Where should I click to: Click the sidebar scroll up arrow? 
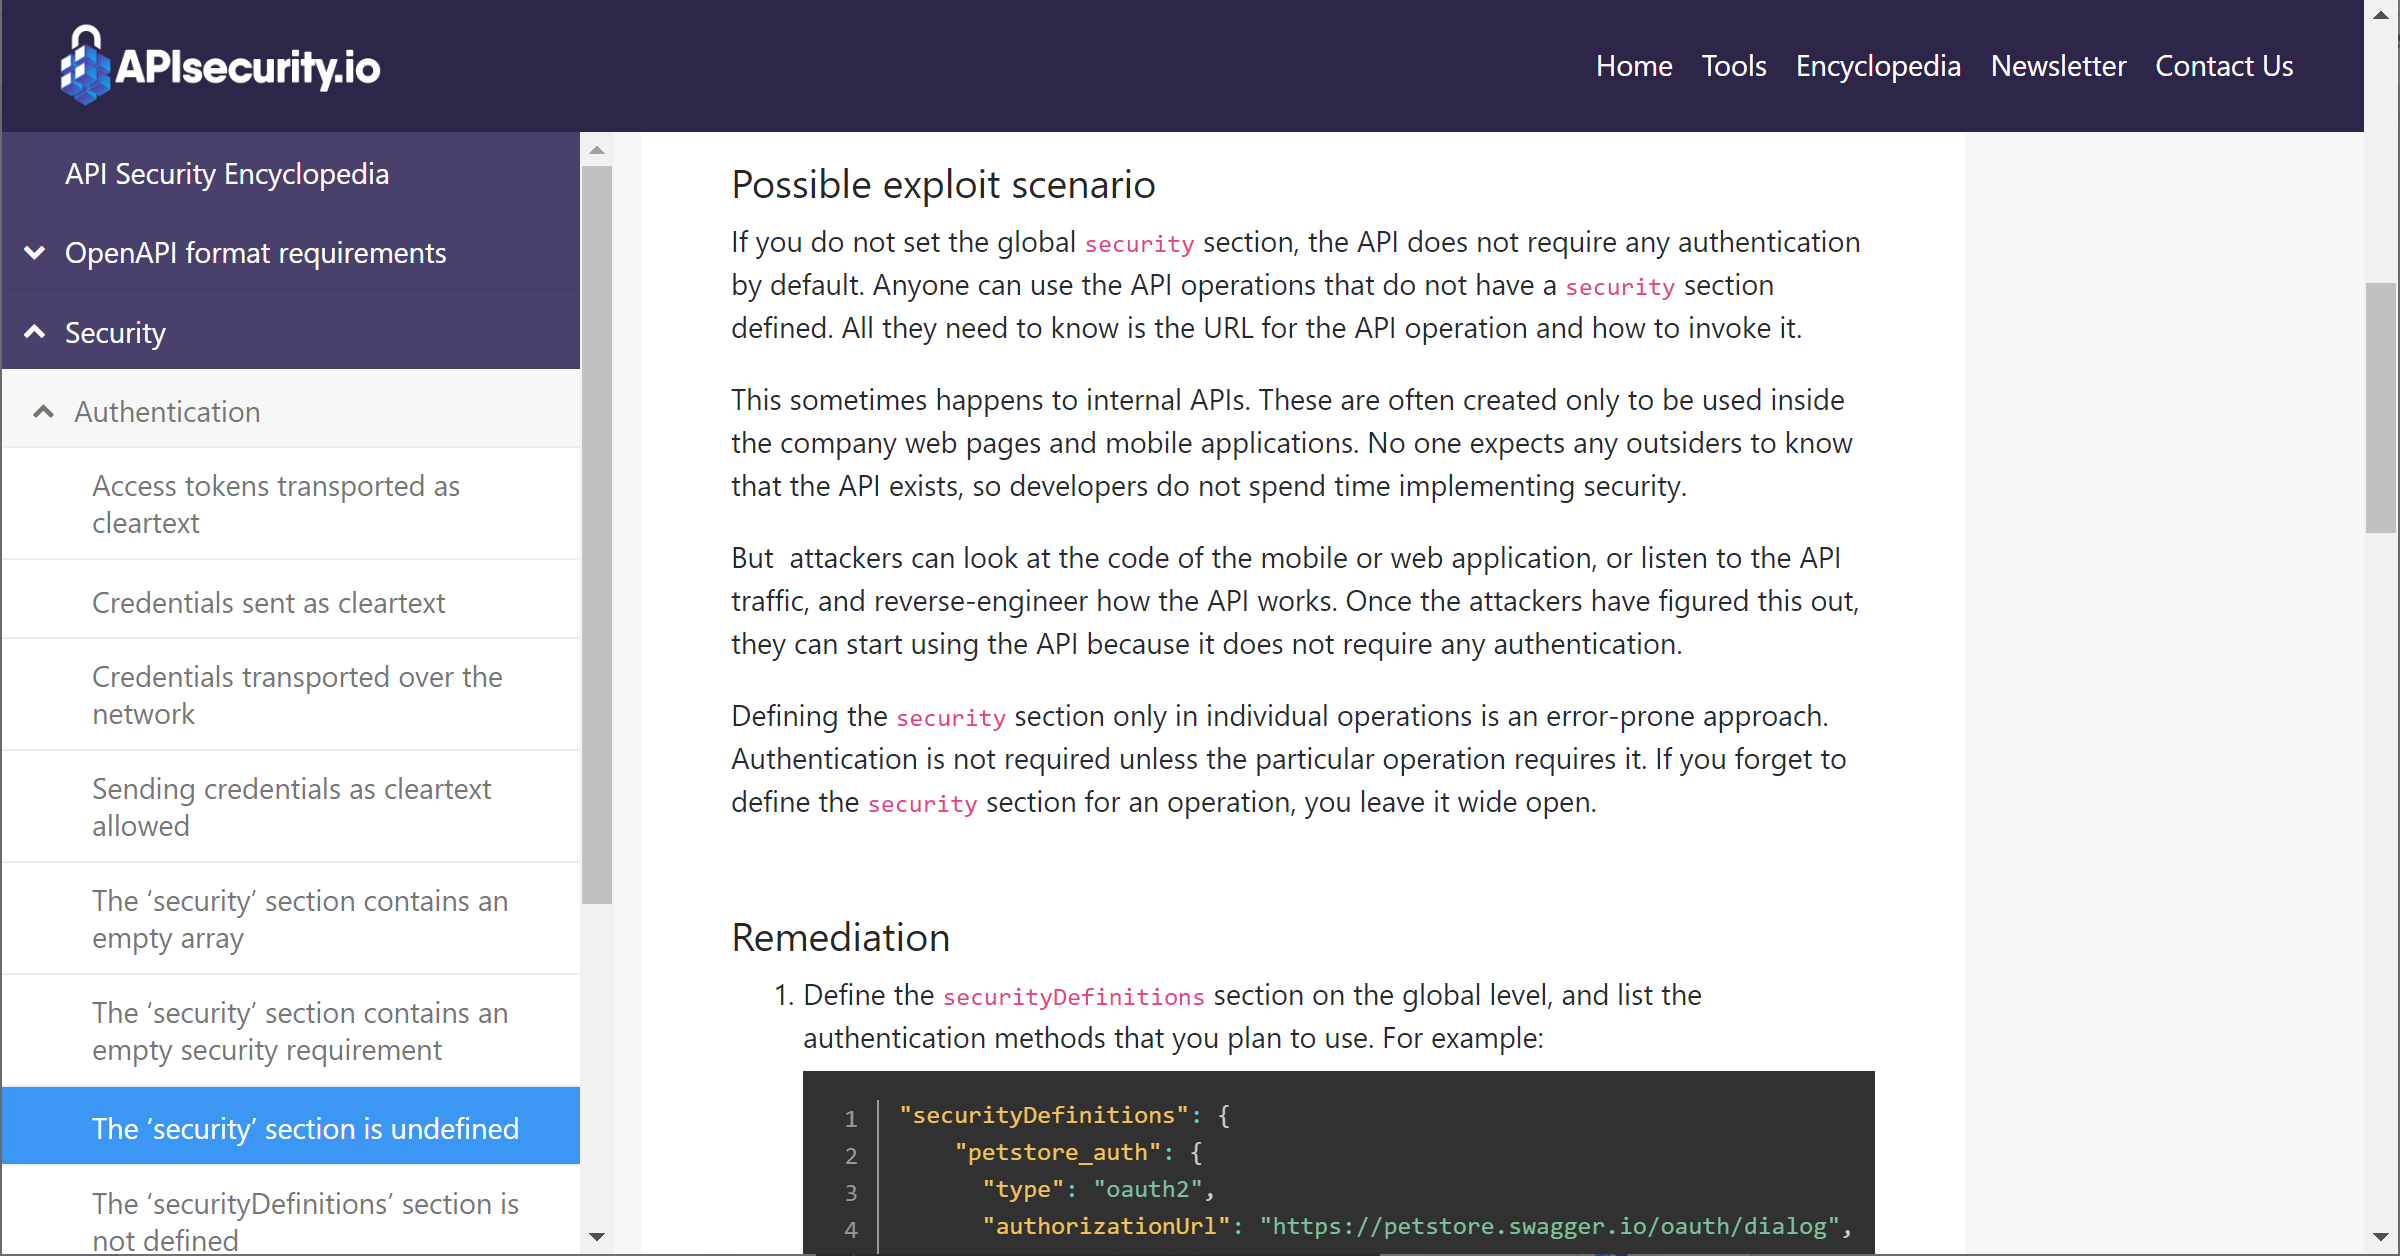[x=597, y=150]
